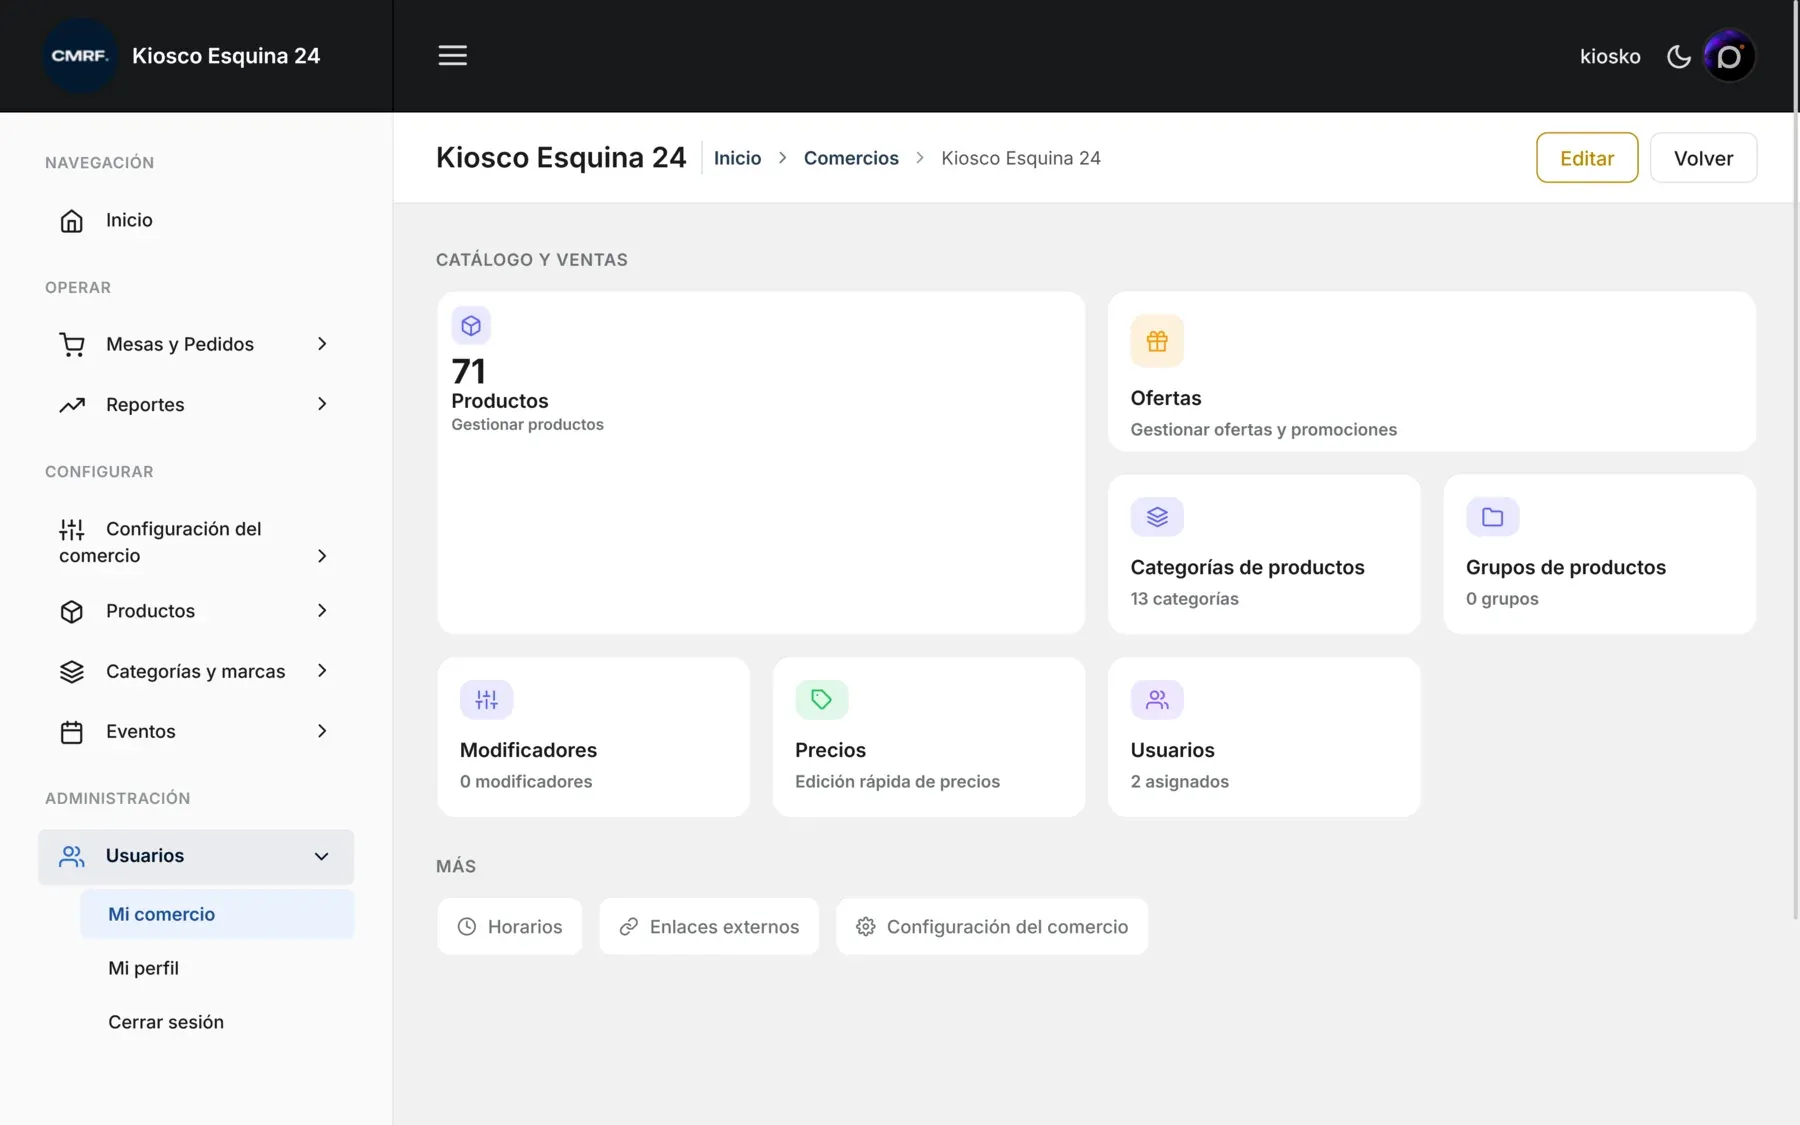
Task: Collapse the Usuarios submenu chevron
Action: point(322,857)
